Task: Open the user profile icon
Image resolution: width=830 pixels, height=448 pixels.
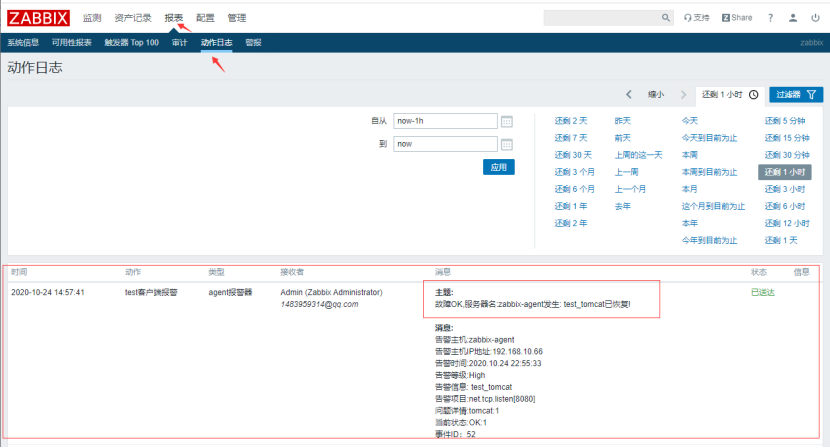Action: [x=793, y=17]
